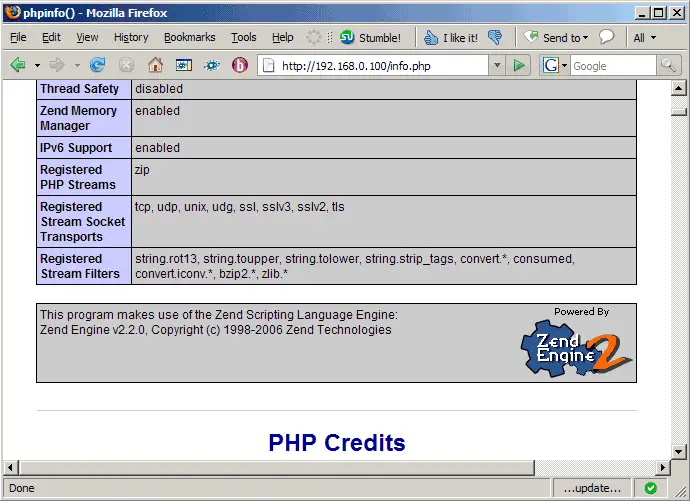Open the View menu

click(x=87, y=38)
